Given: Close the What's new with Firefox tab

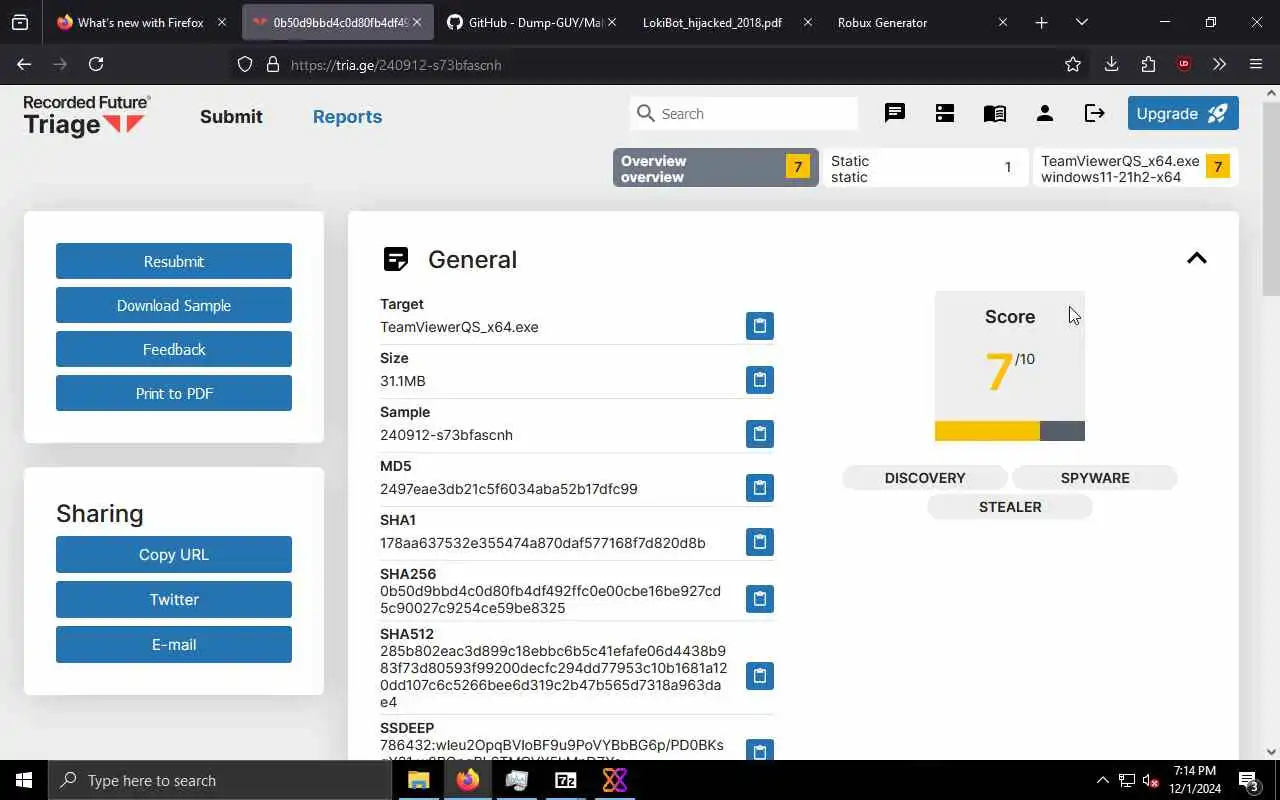Looking at the screenshot, I should pos(222,22).
